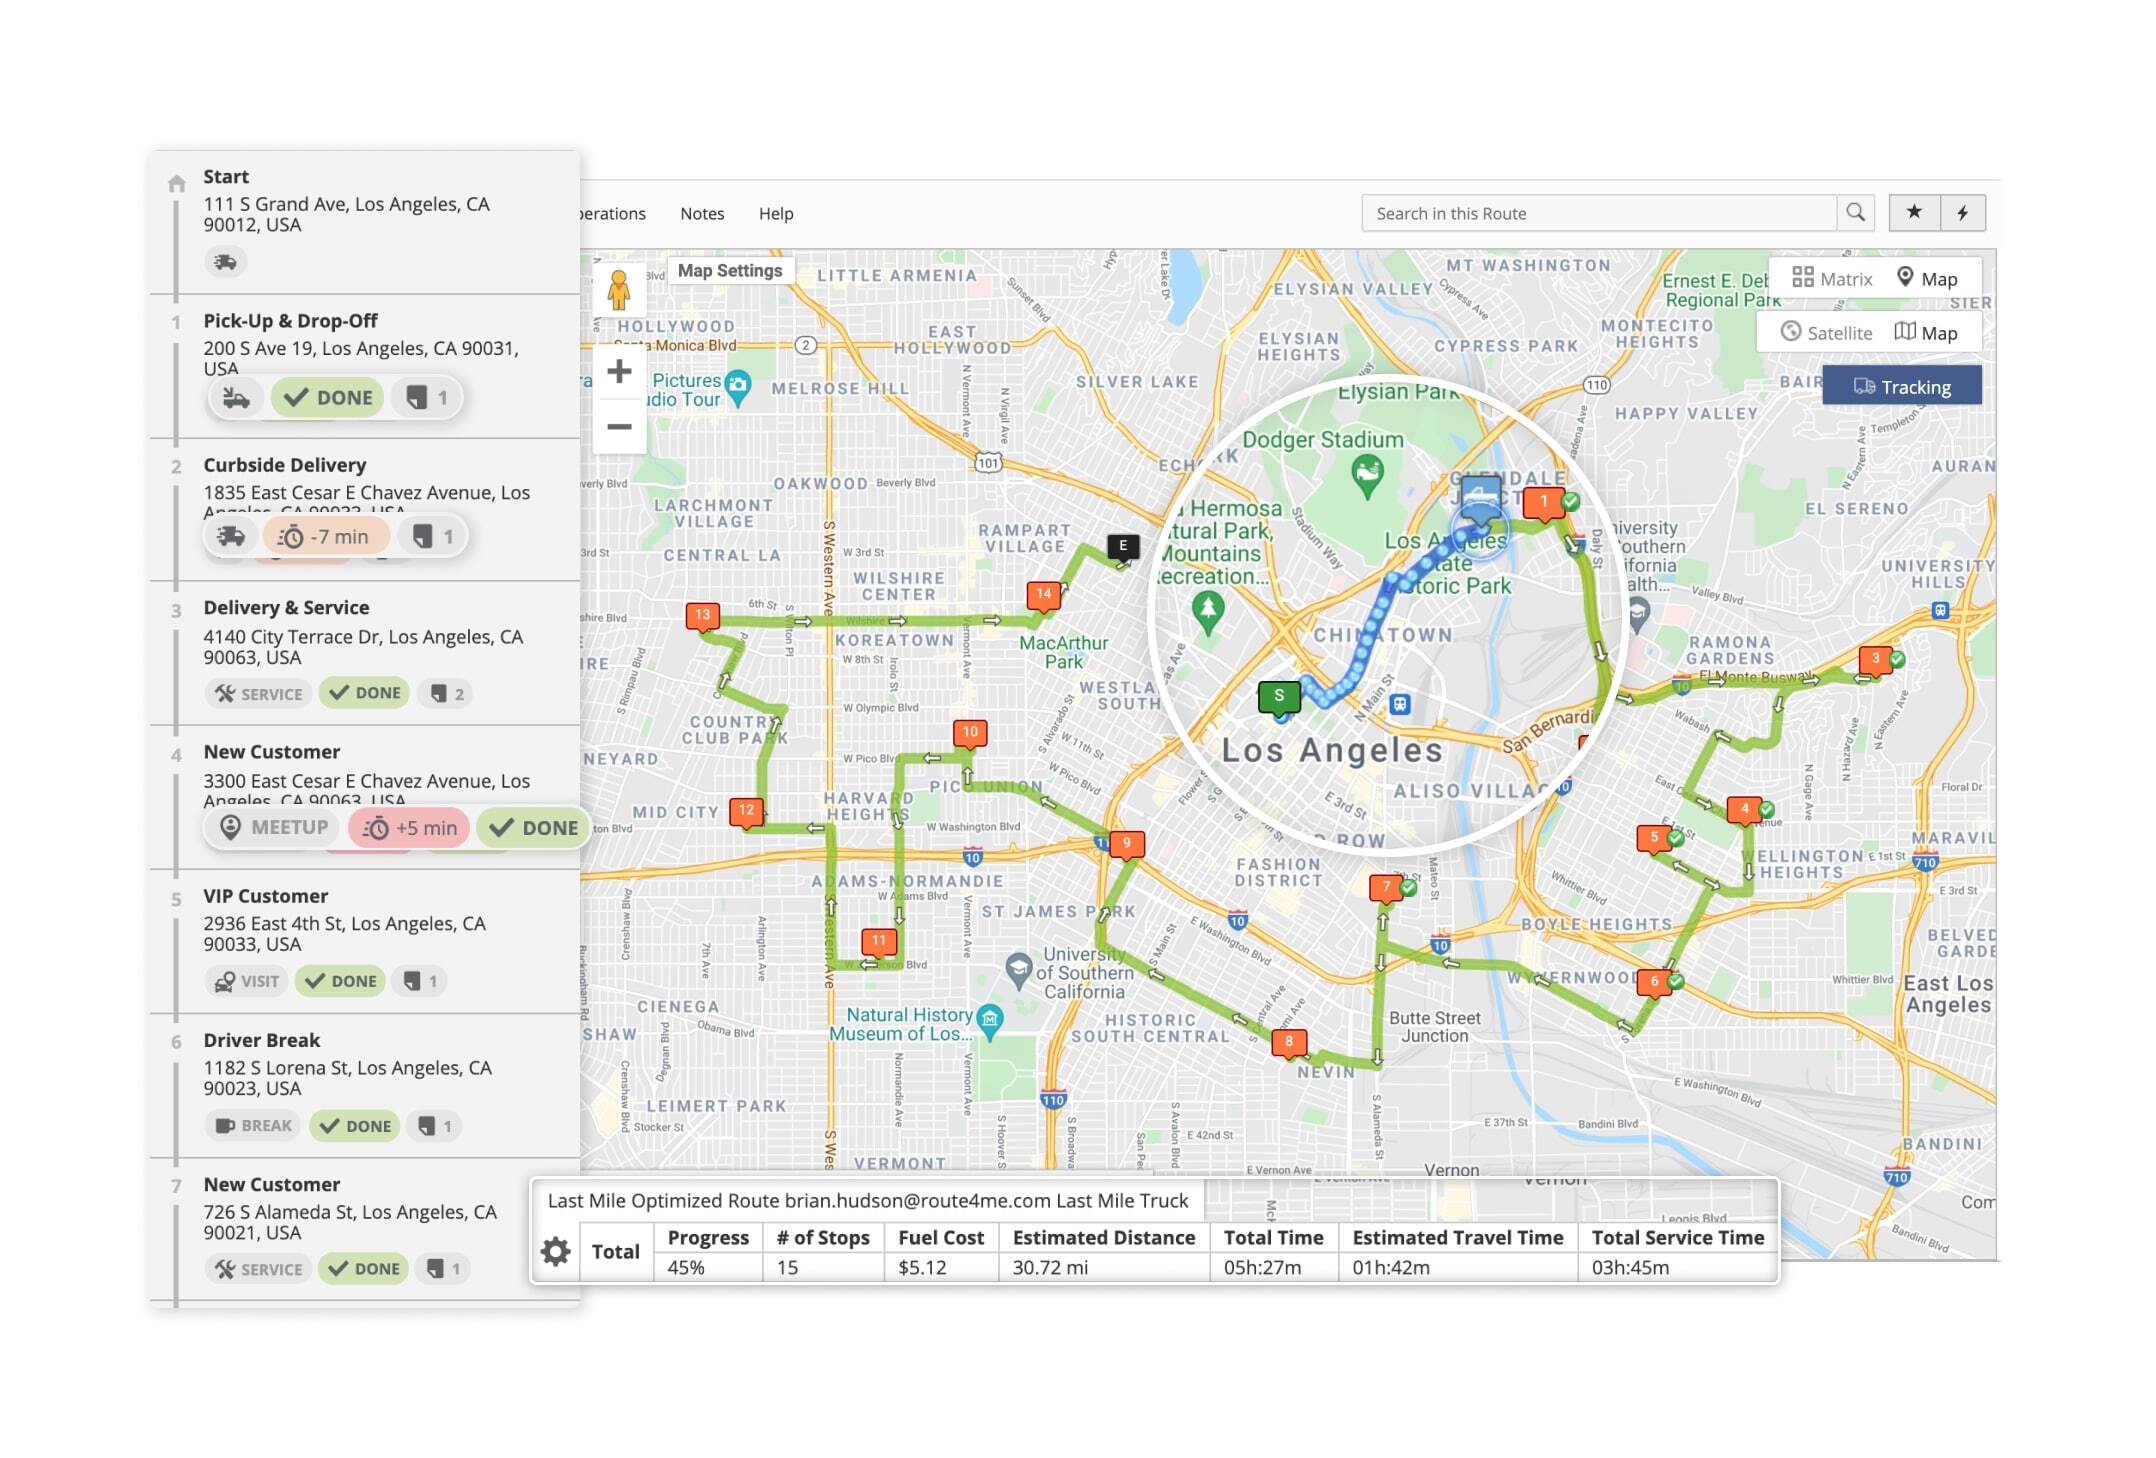The height and width of the screenshot is (1458, 2156).
Task: Click the Help menu item
Action: click(x=776, y=213)
